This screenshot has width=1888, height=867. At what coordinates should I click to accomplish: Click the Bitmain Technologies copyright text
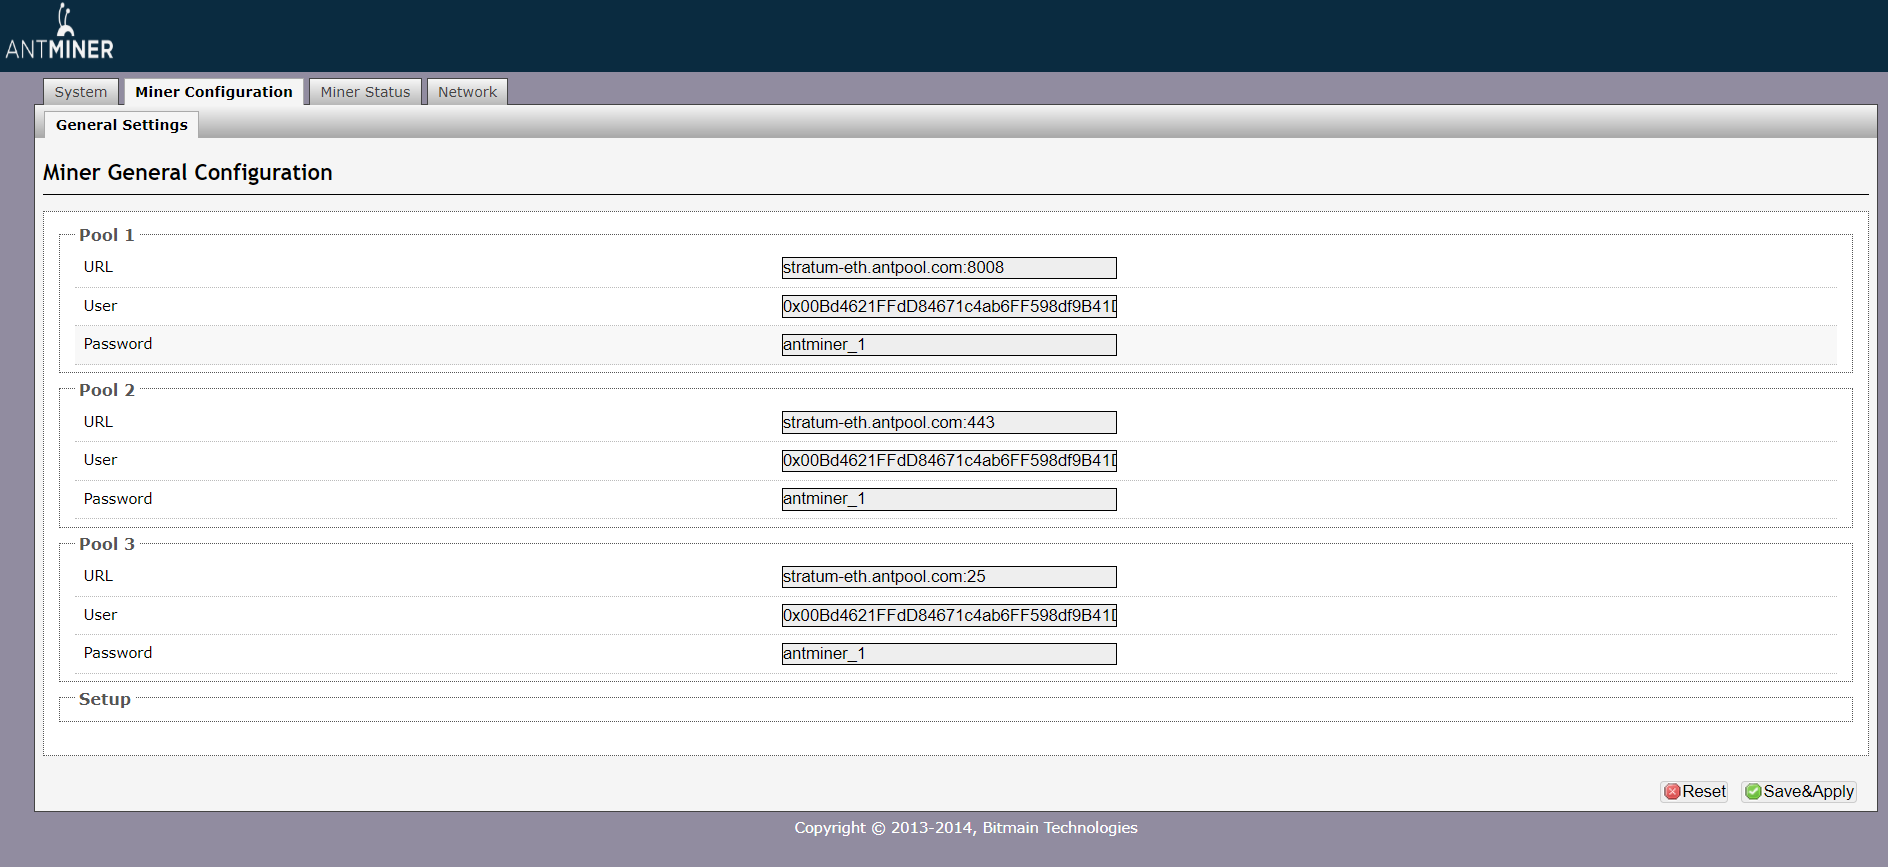click(x=966, y=828)
